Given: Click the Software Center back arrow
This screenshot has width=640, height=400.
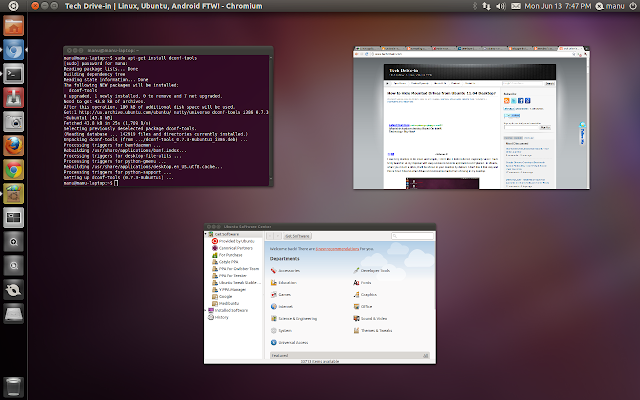Looking at the screenshot, I should (x=270, y=236).
